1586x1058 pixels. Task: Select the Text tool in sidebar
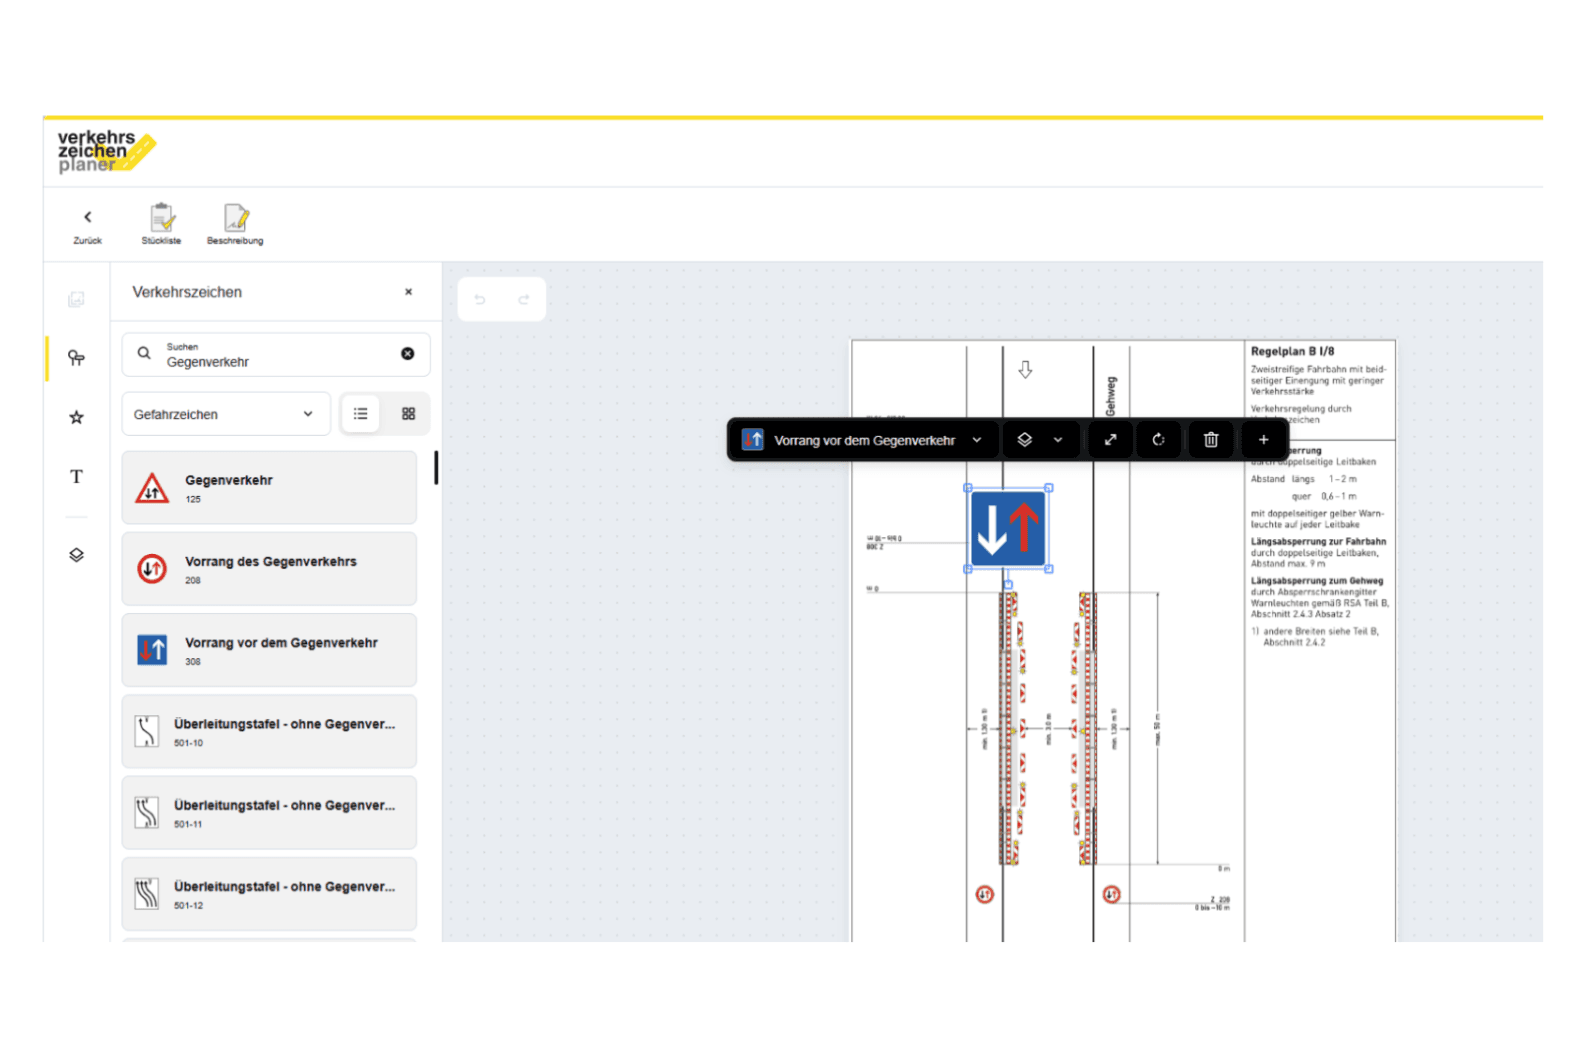(76, 477)
